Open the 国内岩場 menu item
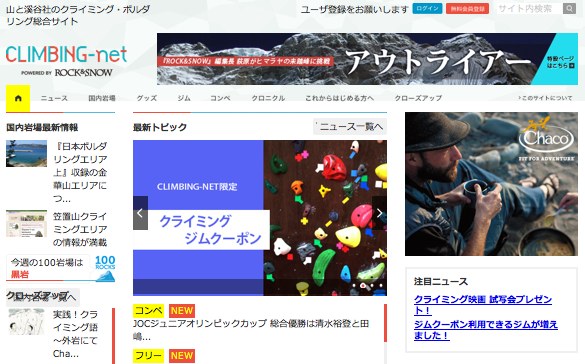Image resolution: width=585 pixels, height=364 pixels. pos(101,98)
